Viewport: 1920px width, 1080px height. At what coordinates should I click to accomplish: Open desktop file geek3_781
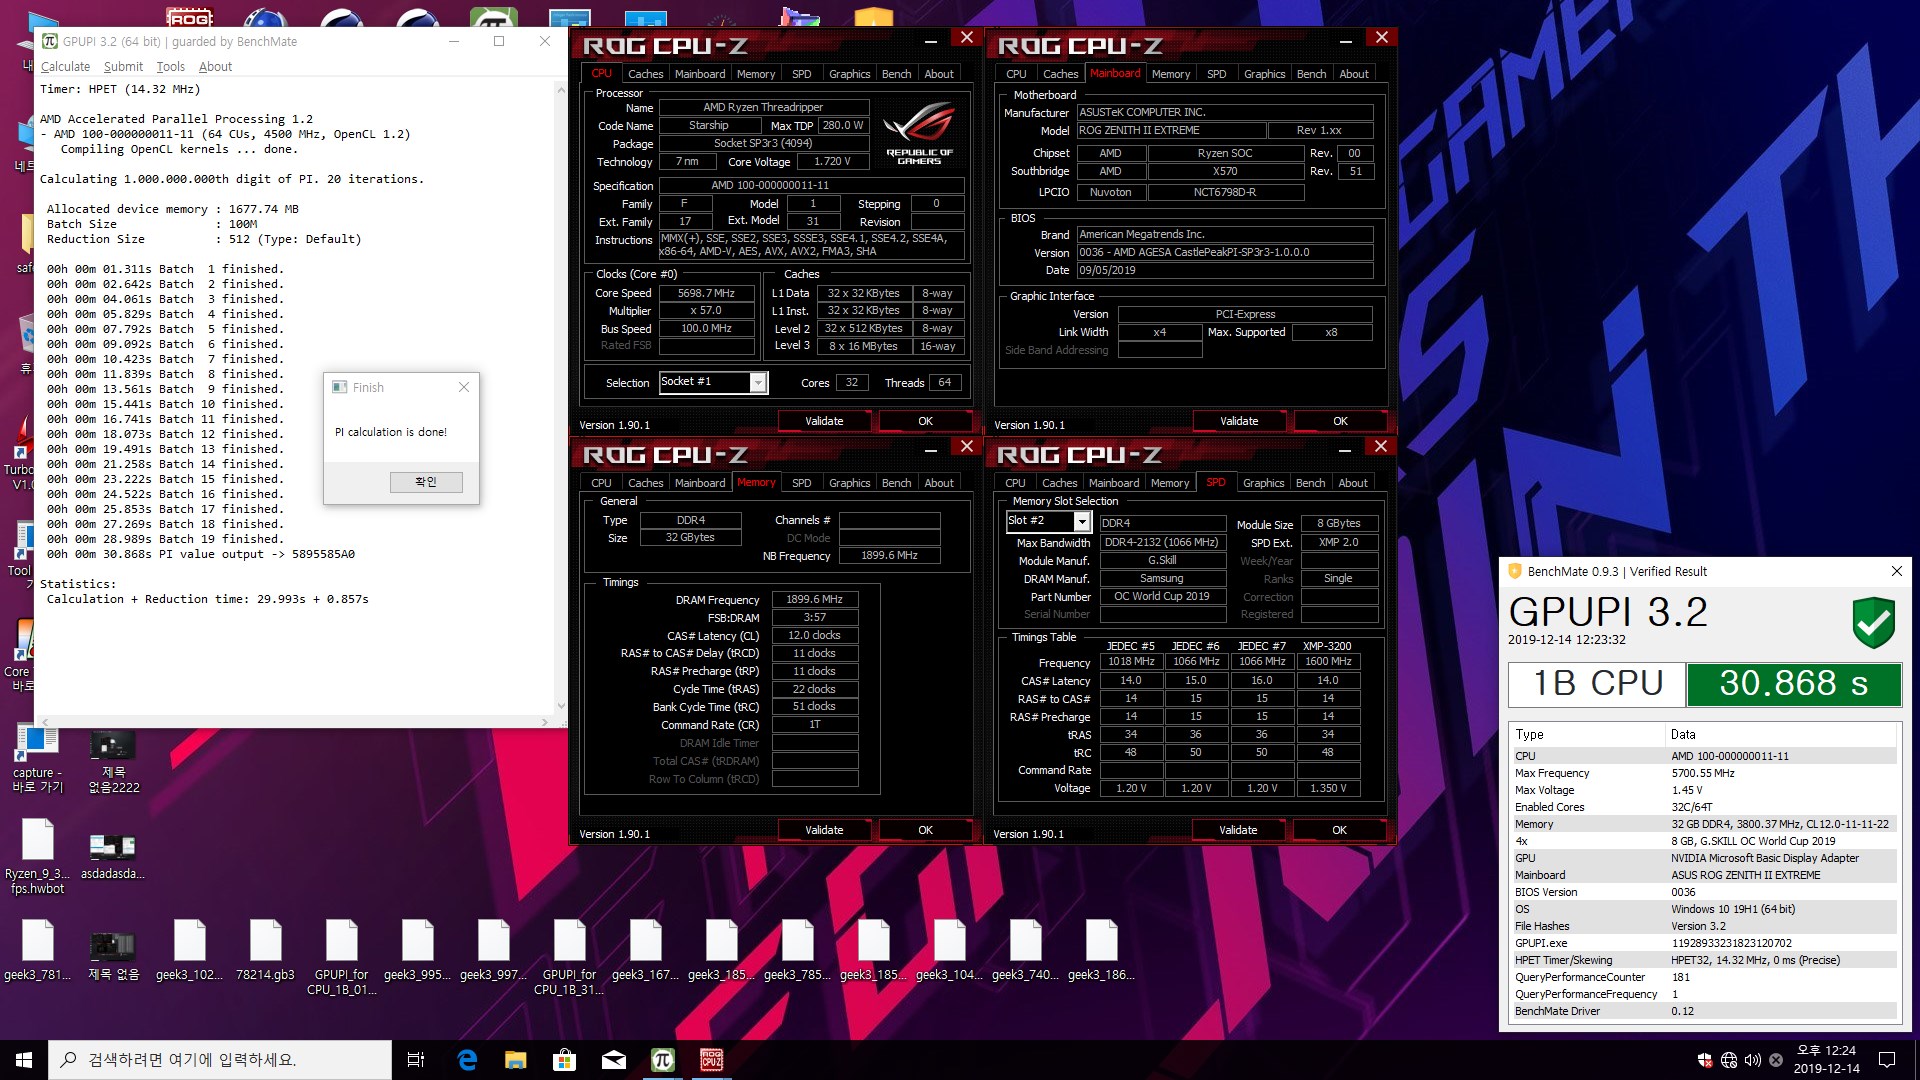(37, 950)
